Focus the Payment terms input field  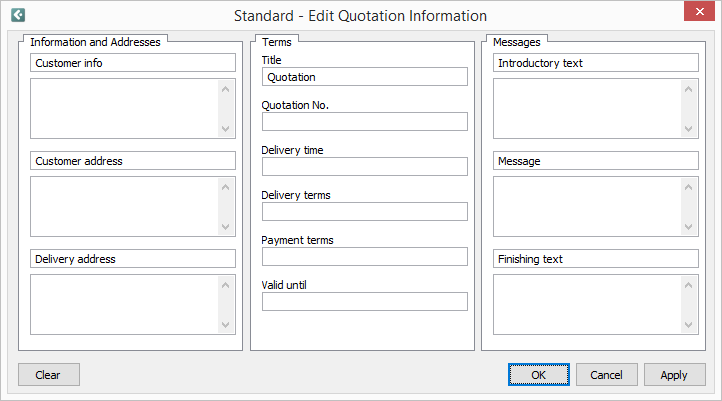click(x=364, y=257)
